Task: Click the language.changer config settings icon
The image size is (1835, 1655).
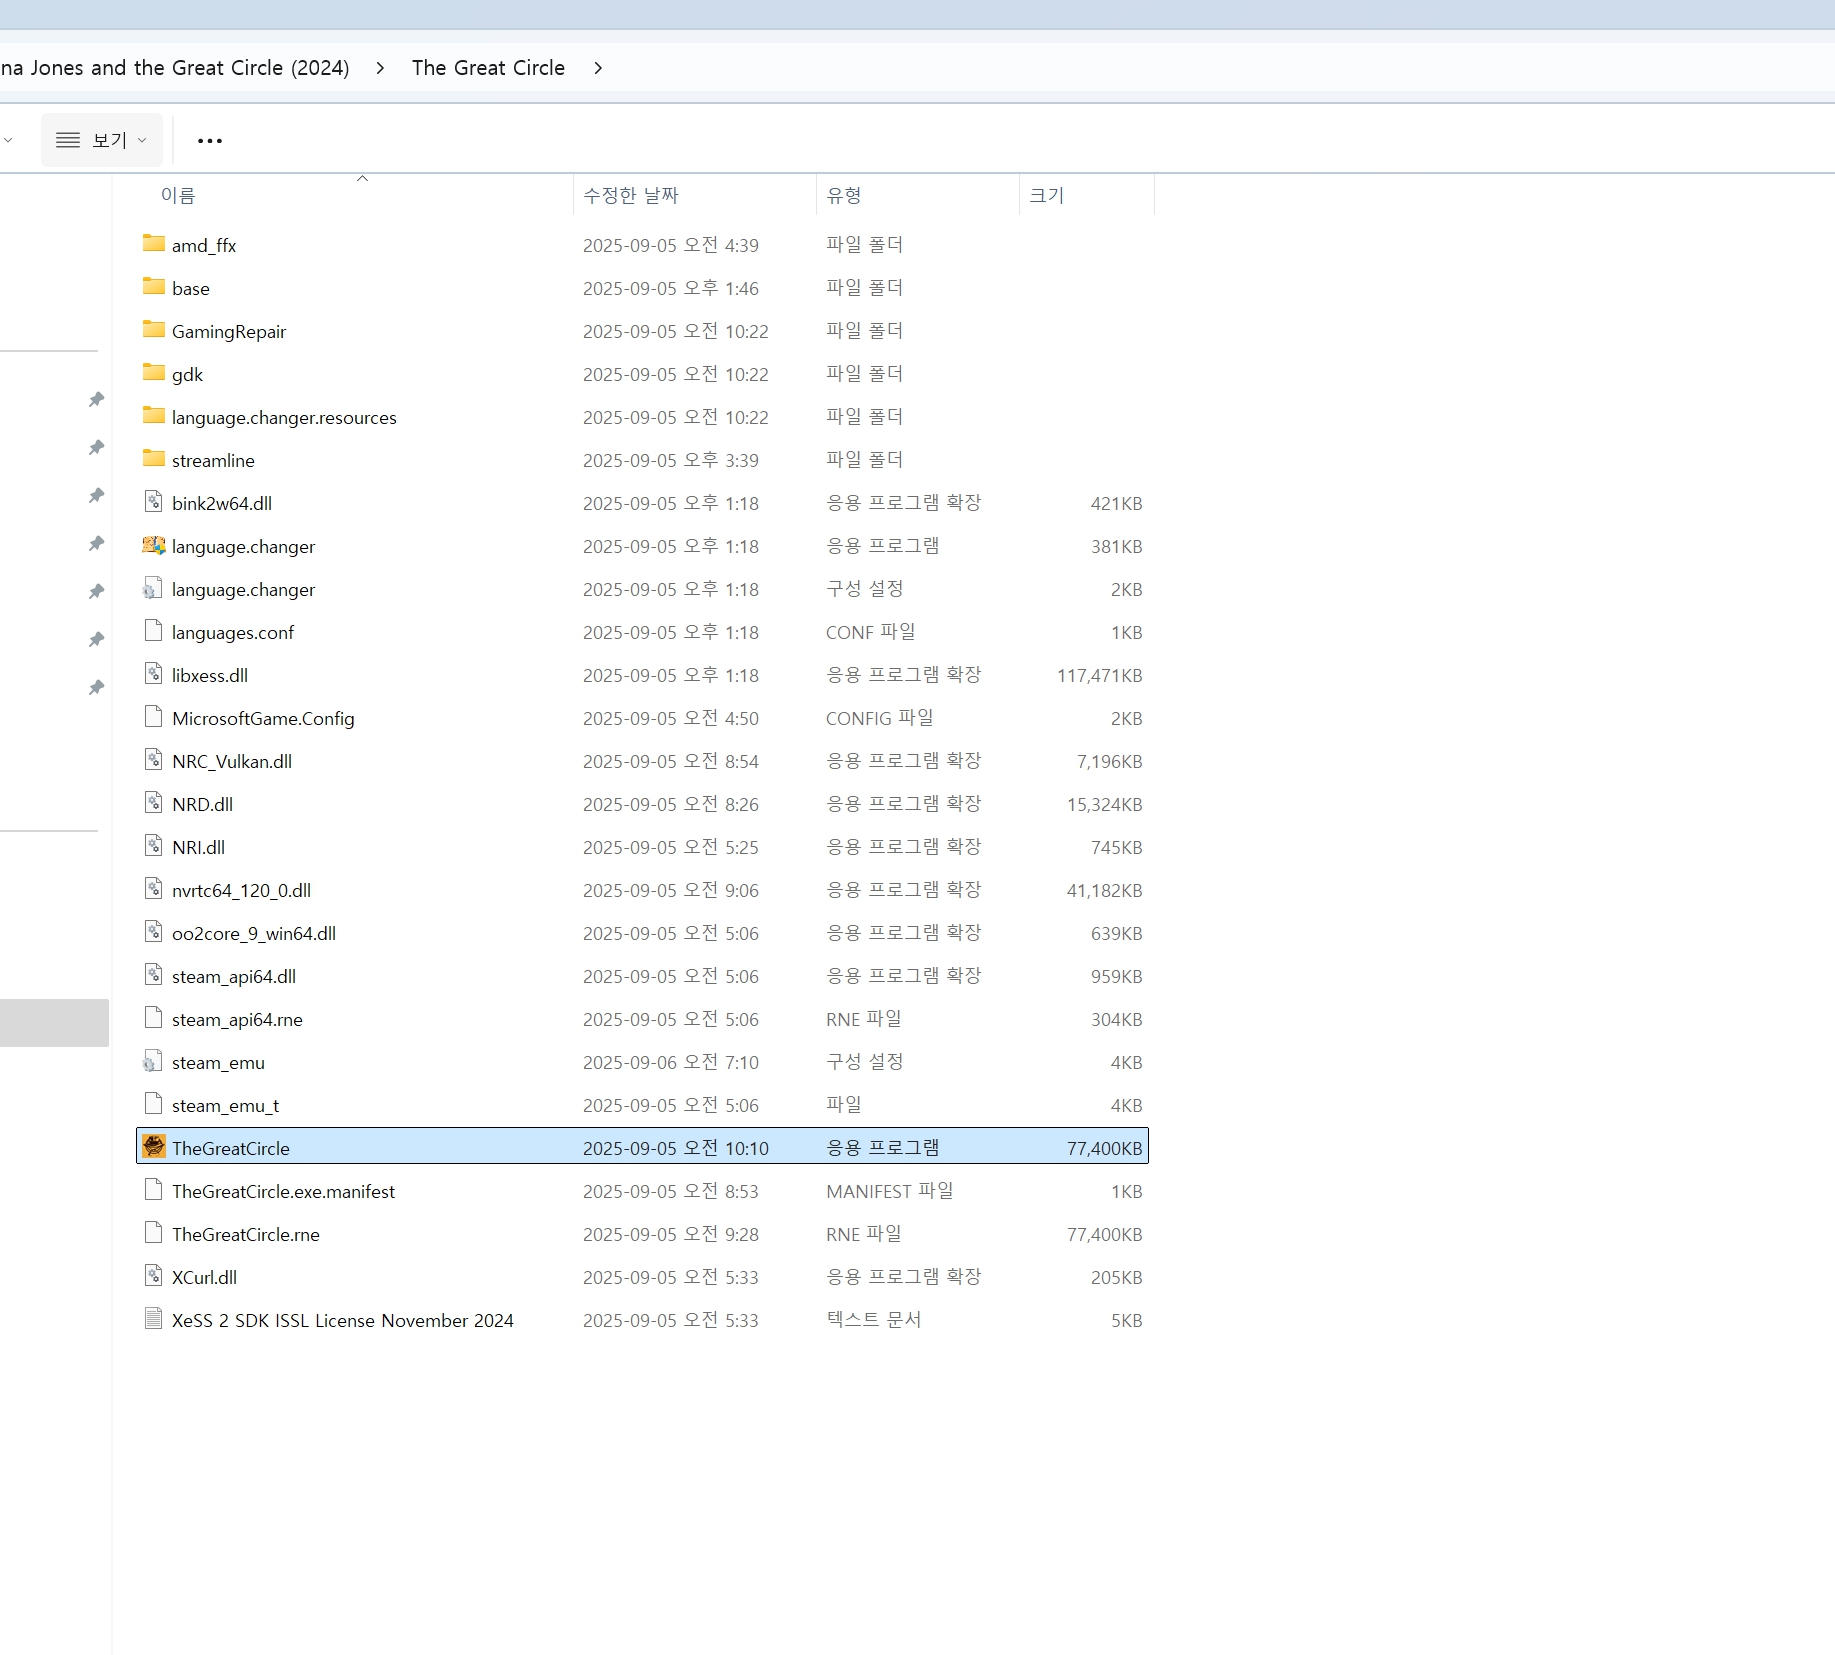Action: 153,588
